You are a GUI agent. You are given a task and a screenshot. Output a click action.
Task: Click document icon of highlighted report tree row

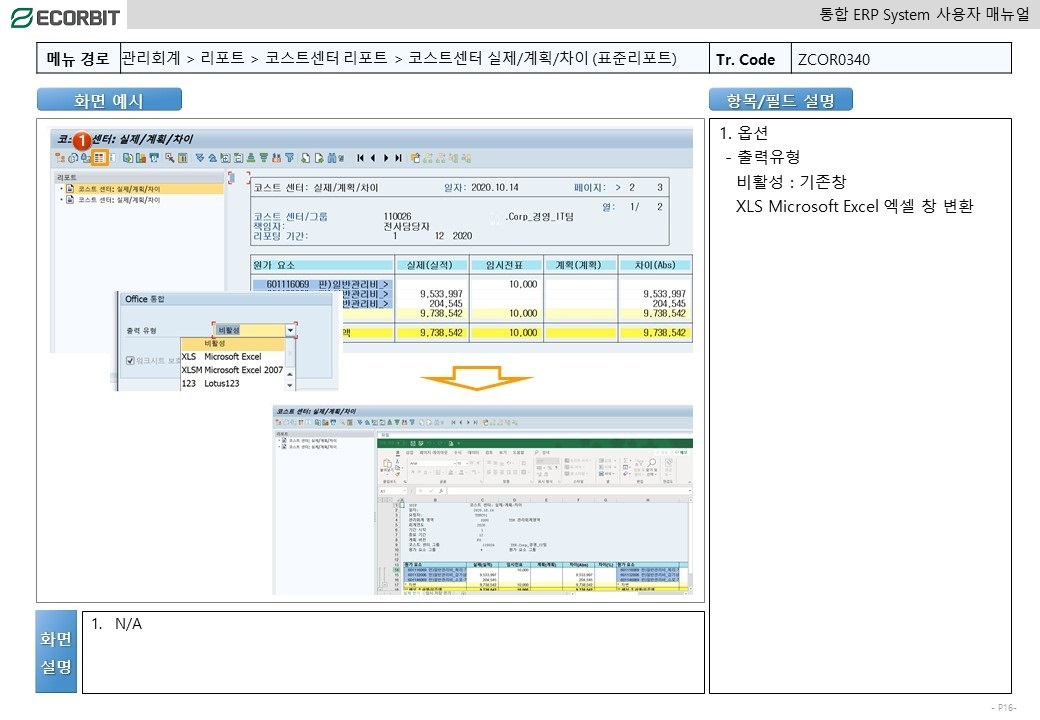pyautogui.click(x=70, y=189)
